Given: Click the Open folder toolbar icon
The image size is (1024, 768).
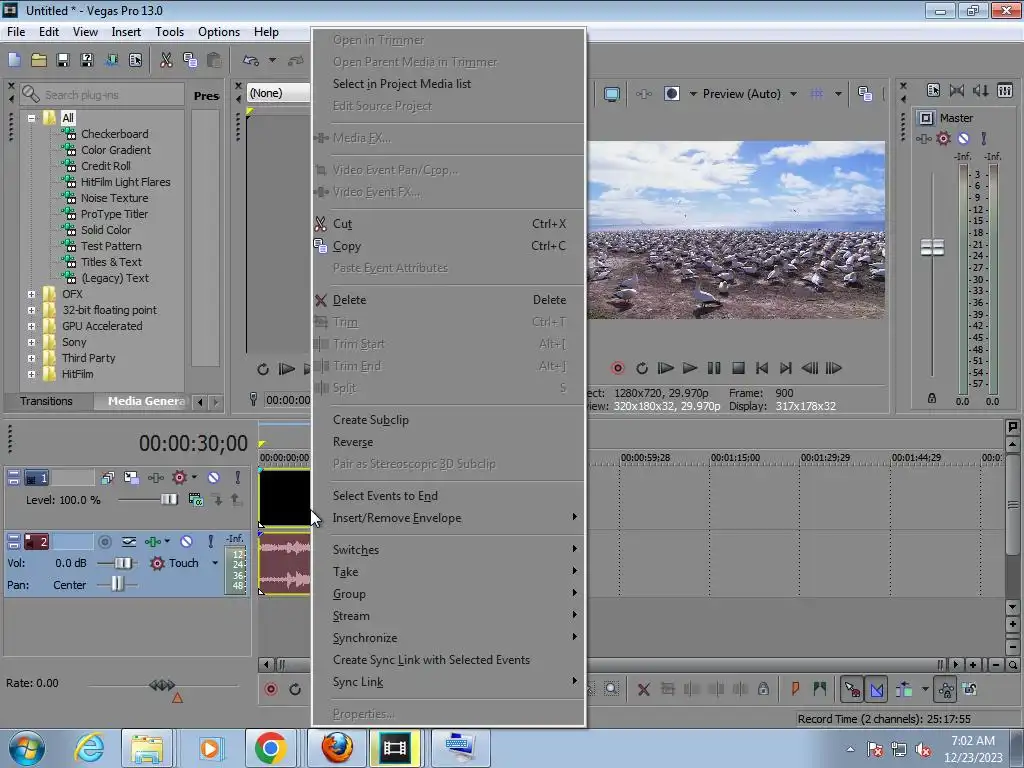Looking at the screenshot, I should (x=39, y=60).
